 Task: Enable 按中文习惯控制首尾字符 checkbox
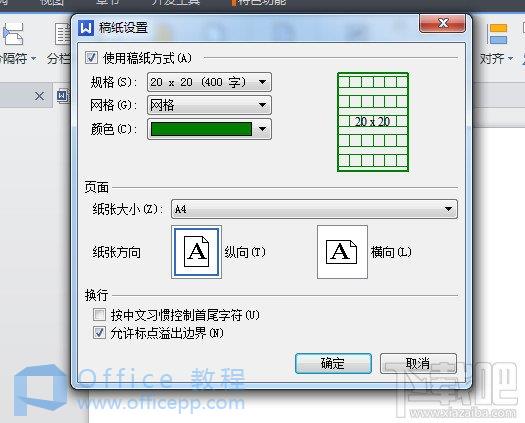coord(99,315)
